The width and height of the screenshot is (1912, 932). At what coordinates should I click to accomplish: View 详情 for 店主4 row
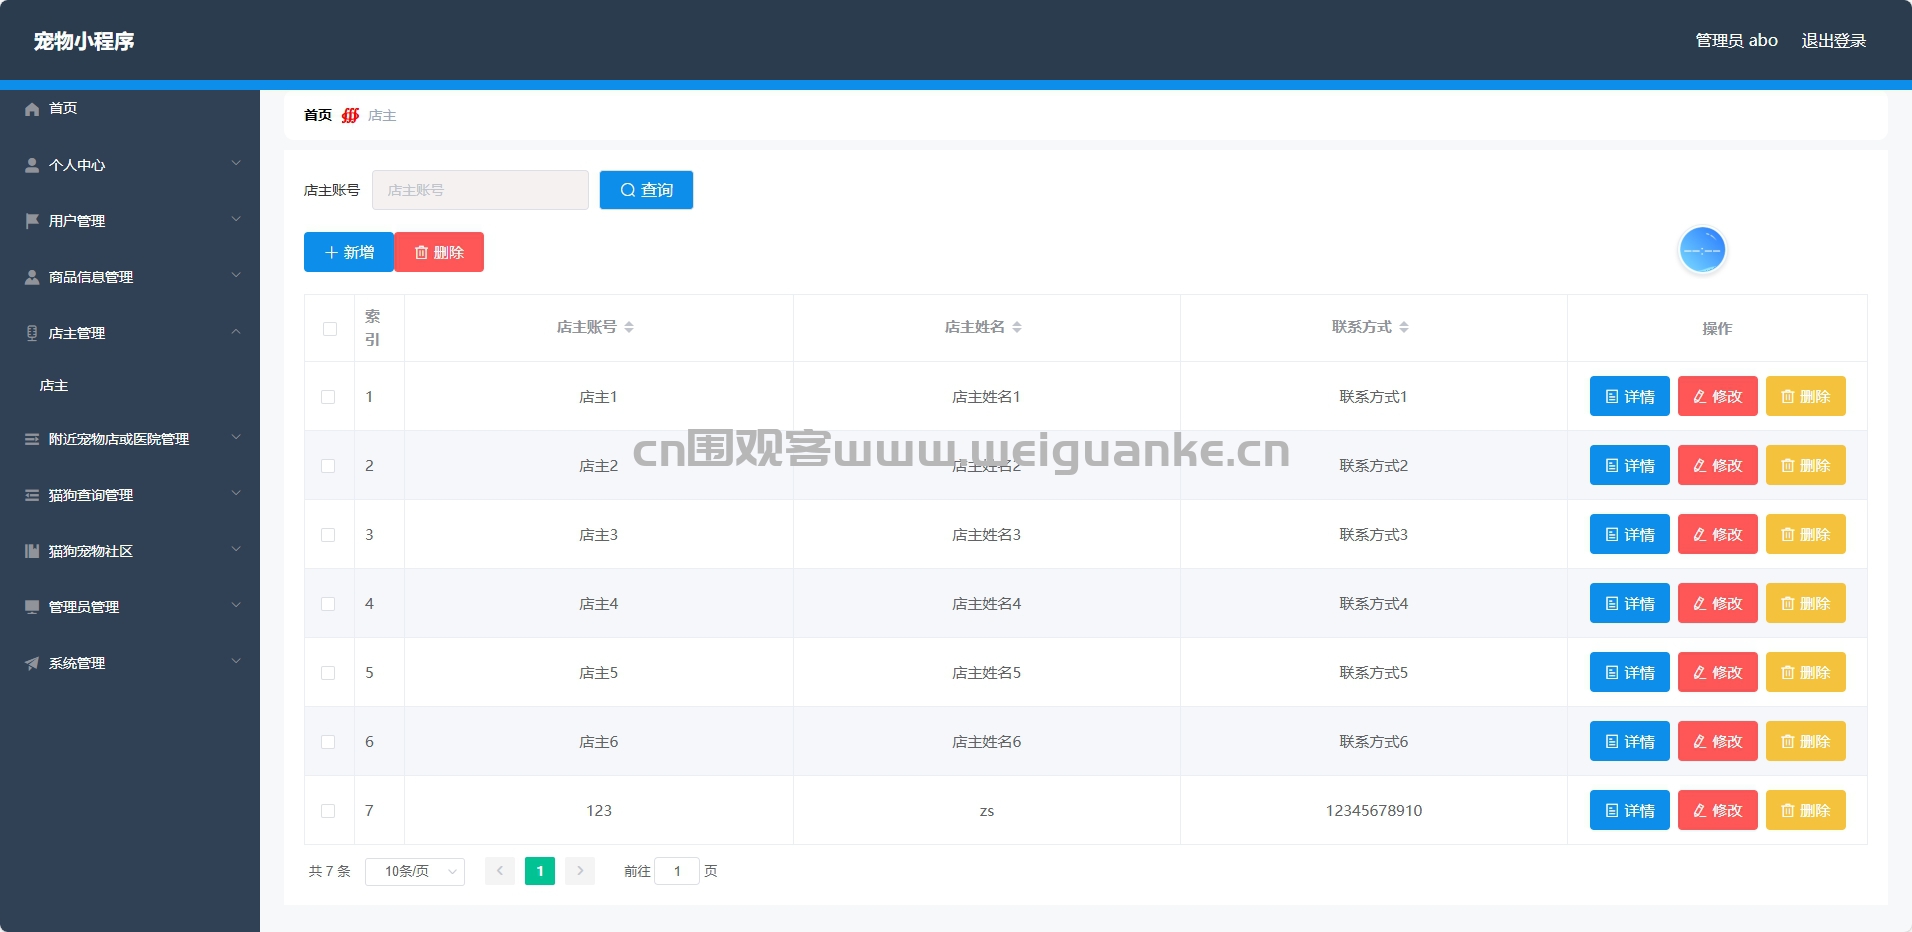click(1630, 603)
